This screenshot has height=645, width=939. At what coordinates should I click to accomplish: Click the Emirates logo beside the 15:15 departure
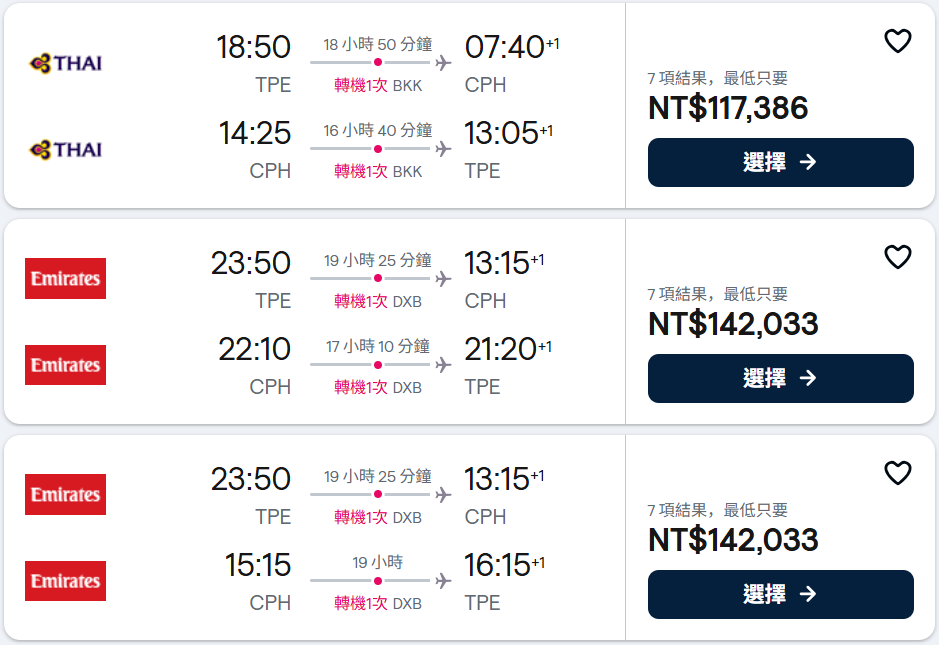65,581
